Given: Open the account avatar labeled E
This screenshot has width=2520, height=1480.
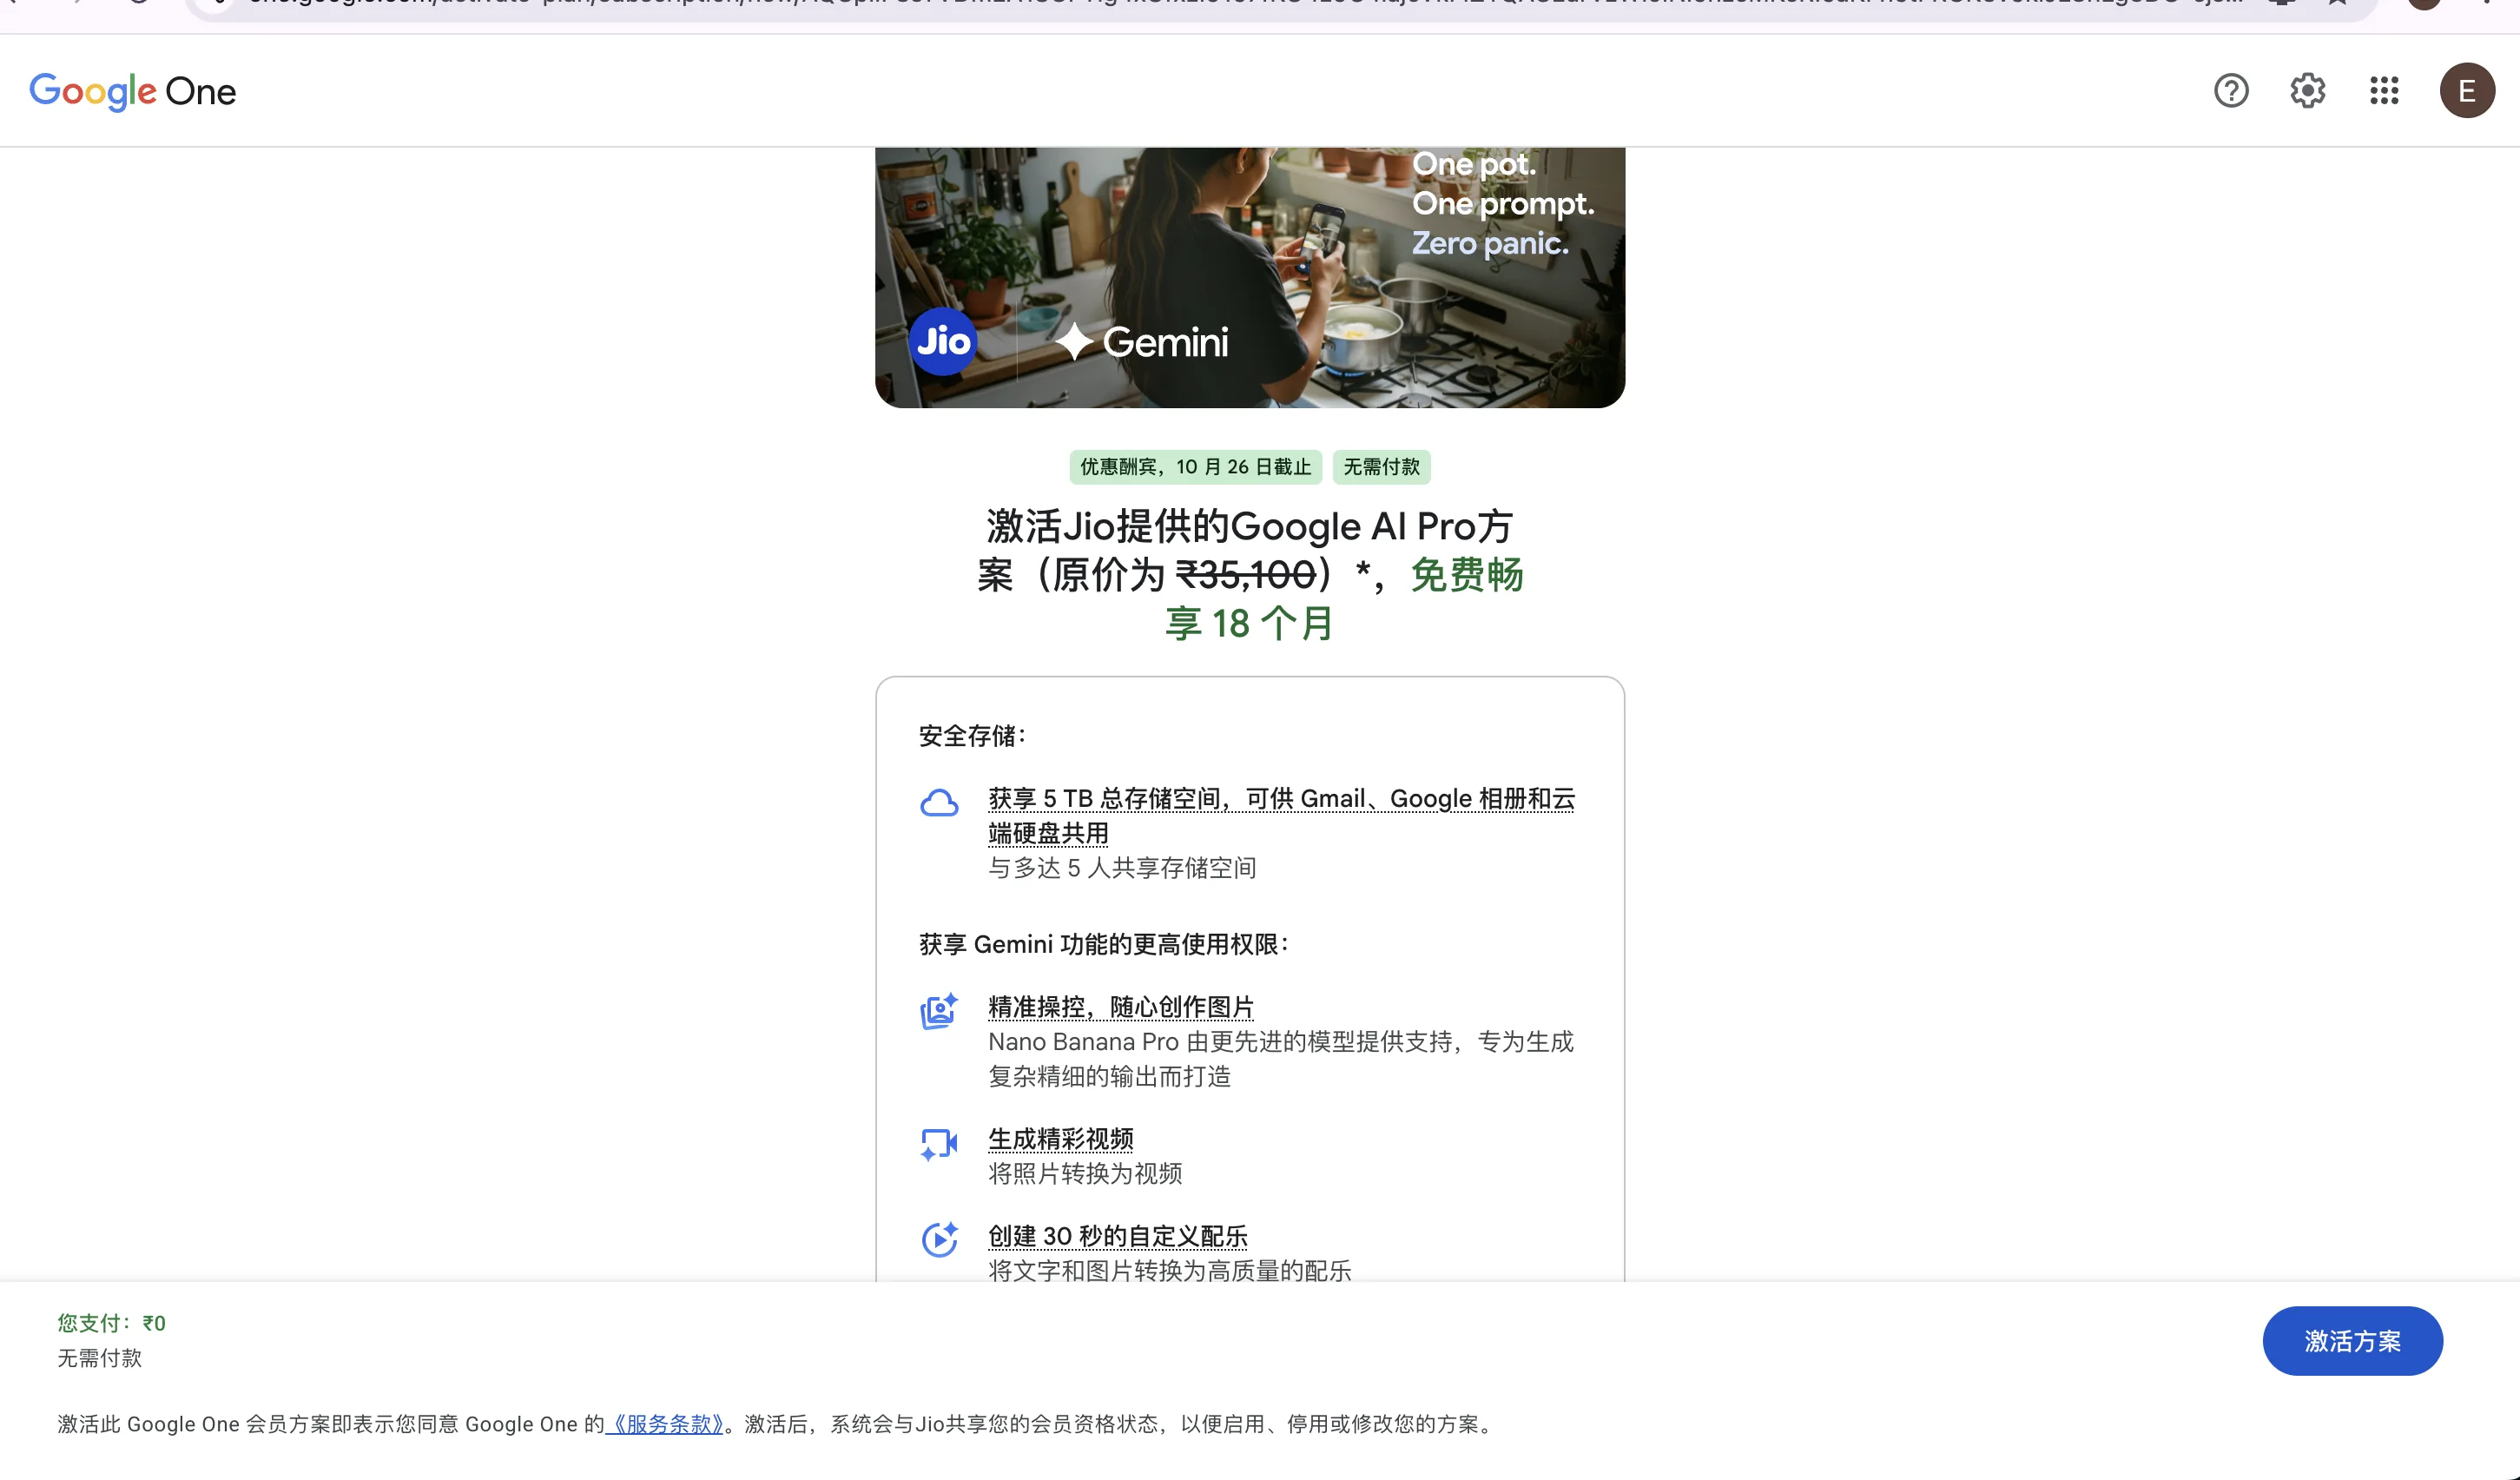Looking at the screenshot, I should [2467, 91].
